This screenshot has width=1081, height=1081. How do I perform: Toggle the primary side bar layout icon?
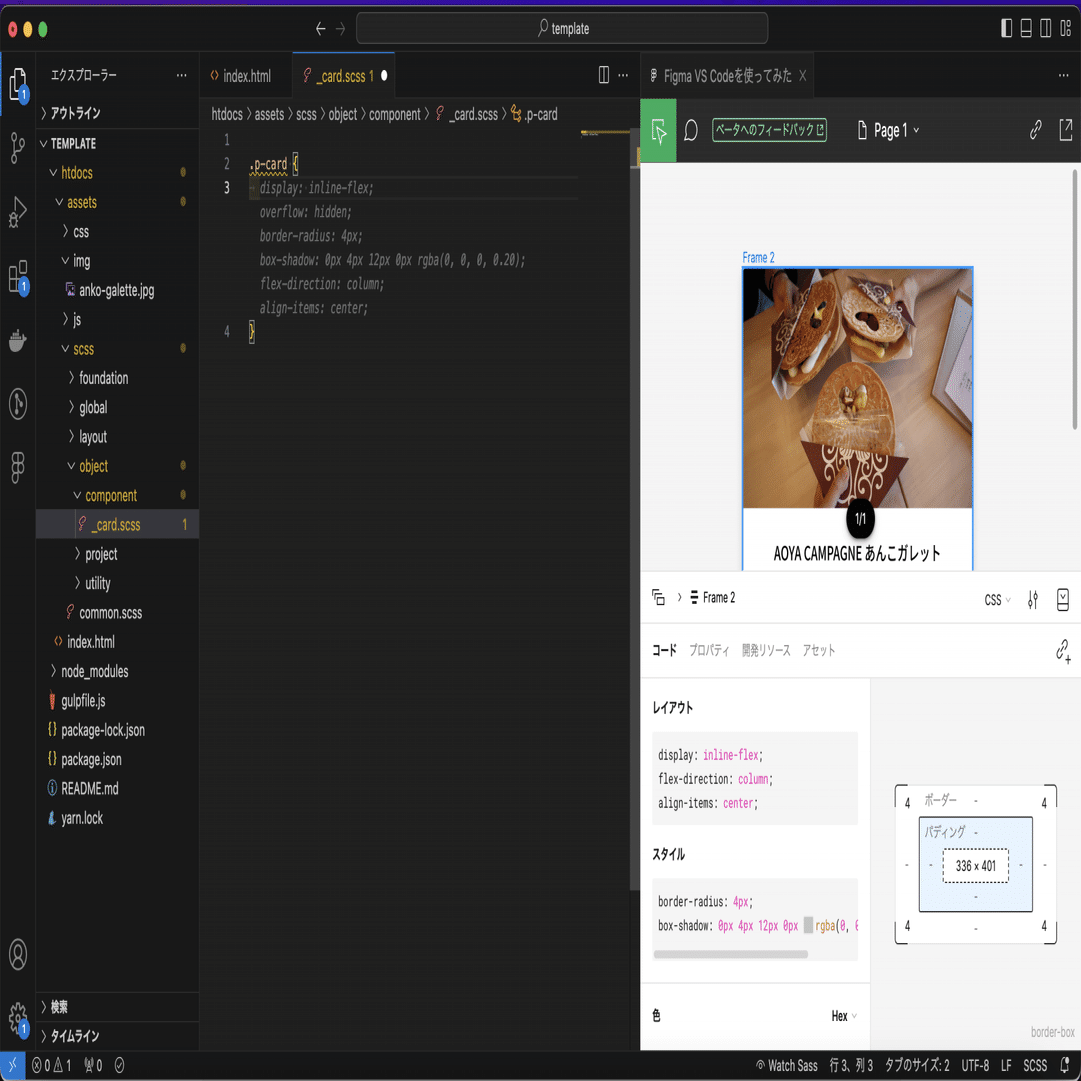coord(1007,28)
